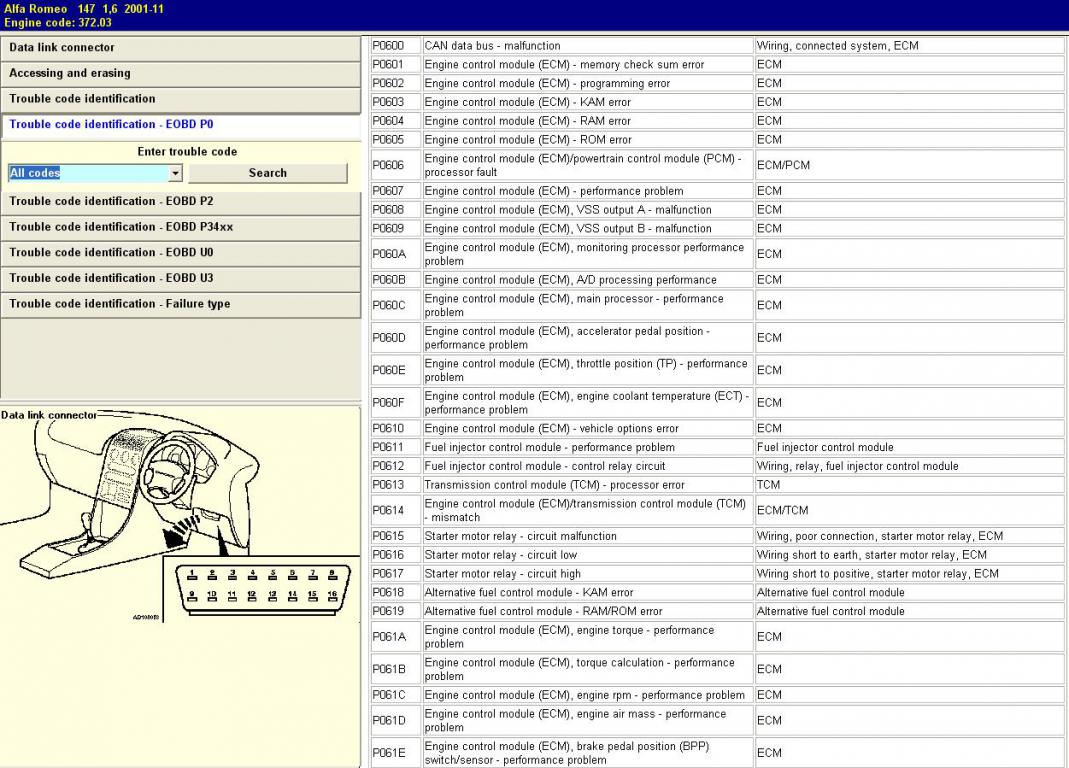Select code P061E cell
The height and width of the screenshot is (768, 1069).
click(x=395, y=753)
